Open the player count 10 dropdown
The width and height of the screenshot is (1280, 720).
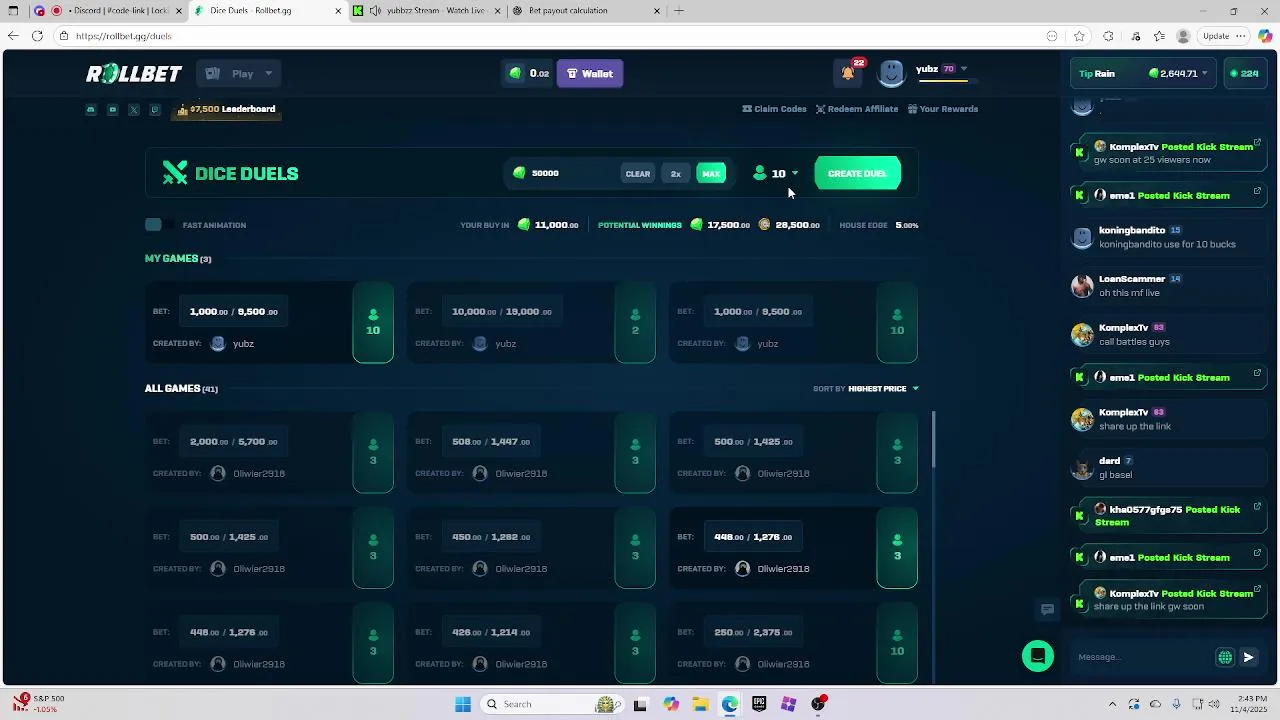[776, 173]
